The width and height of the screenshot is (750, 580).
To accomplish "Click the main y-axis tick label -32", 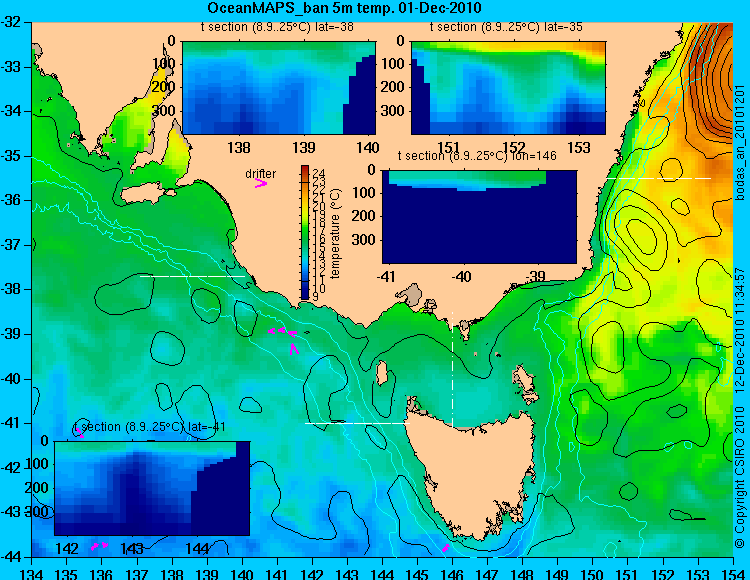I will (x=11, y=22).
